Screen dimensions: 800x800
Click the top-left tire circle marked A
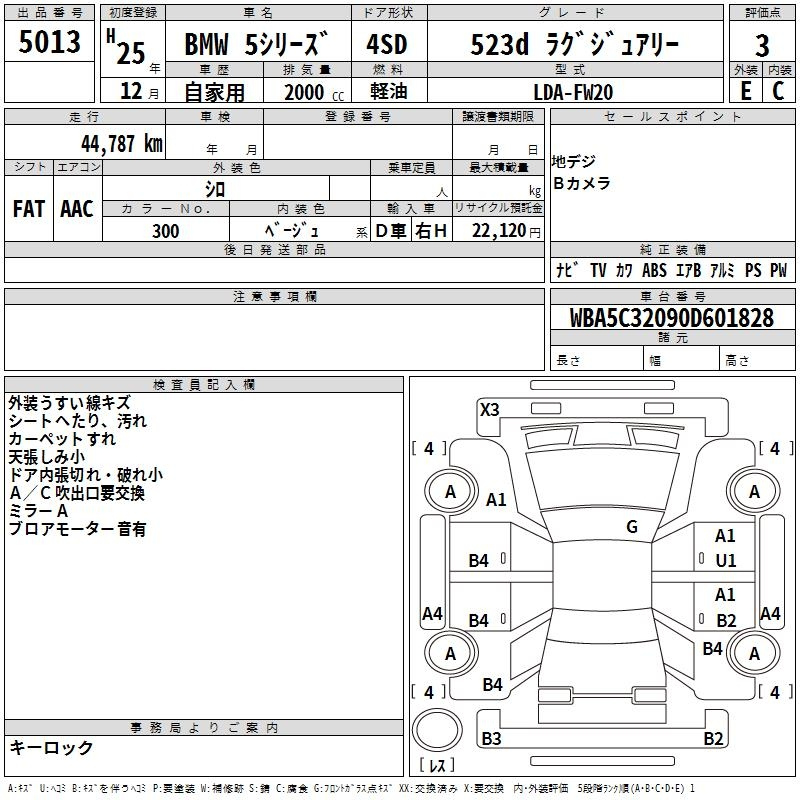coord(450,491)
